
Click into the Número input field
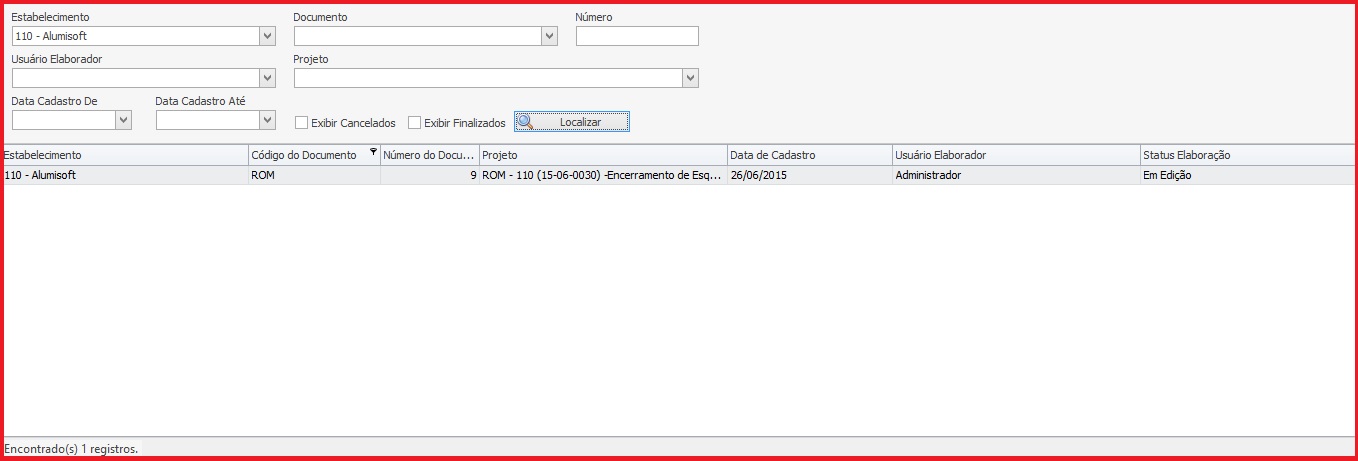click(637, 36)
